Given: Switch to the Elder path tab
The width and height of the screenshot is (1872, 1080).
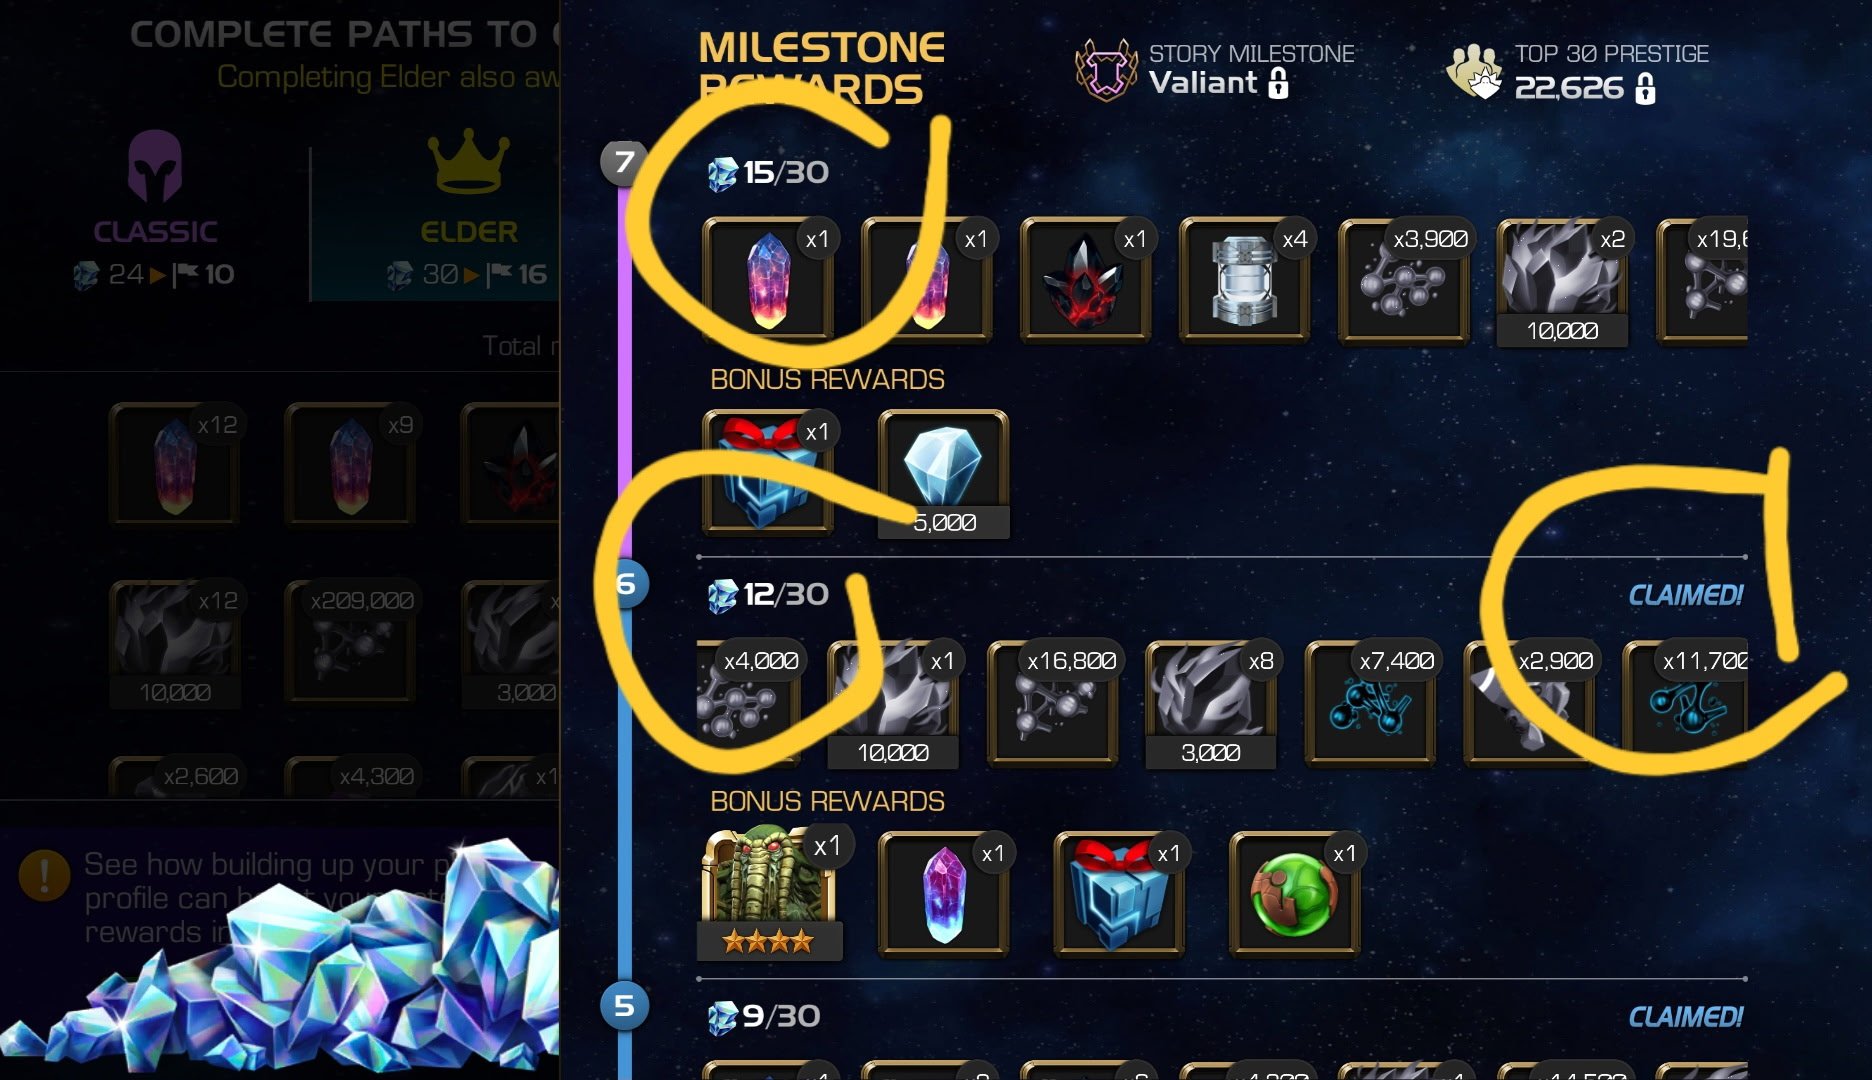Looking at the screenshot, I should pos(468,210).
